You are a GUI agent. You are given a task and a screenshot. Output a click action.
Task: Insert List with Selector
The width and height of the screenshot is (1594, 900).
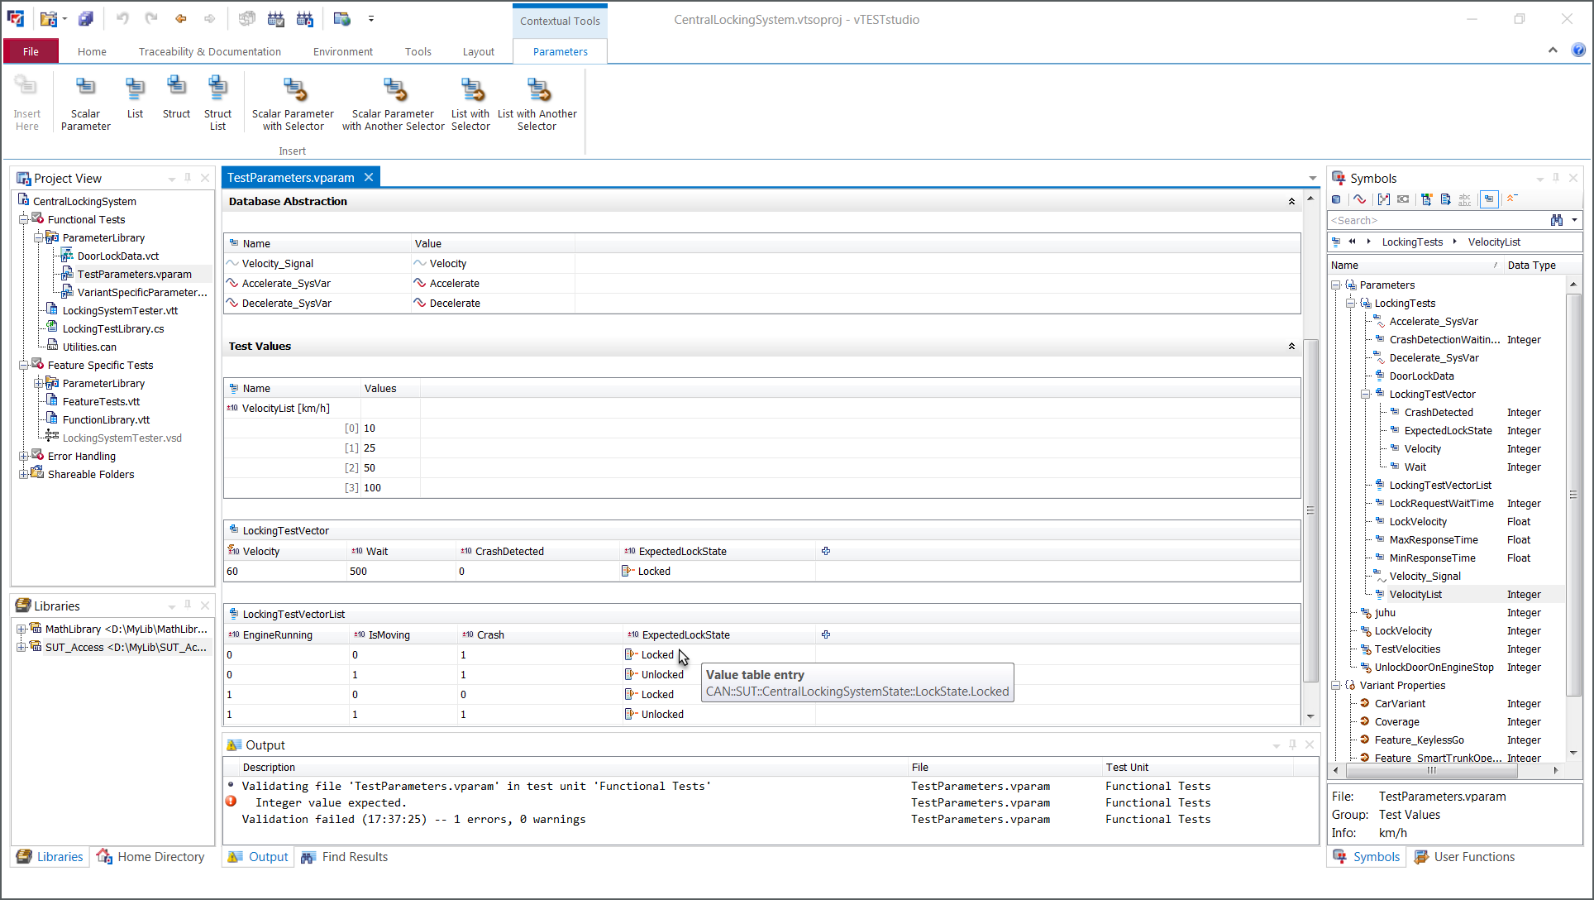pyautogui.click(x=471, y=103)
